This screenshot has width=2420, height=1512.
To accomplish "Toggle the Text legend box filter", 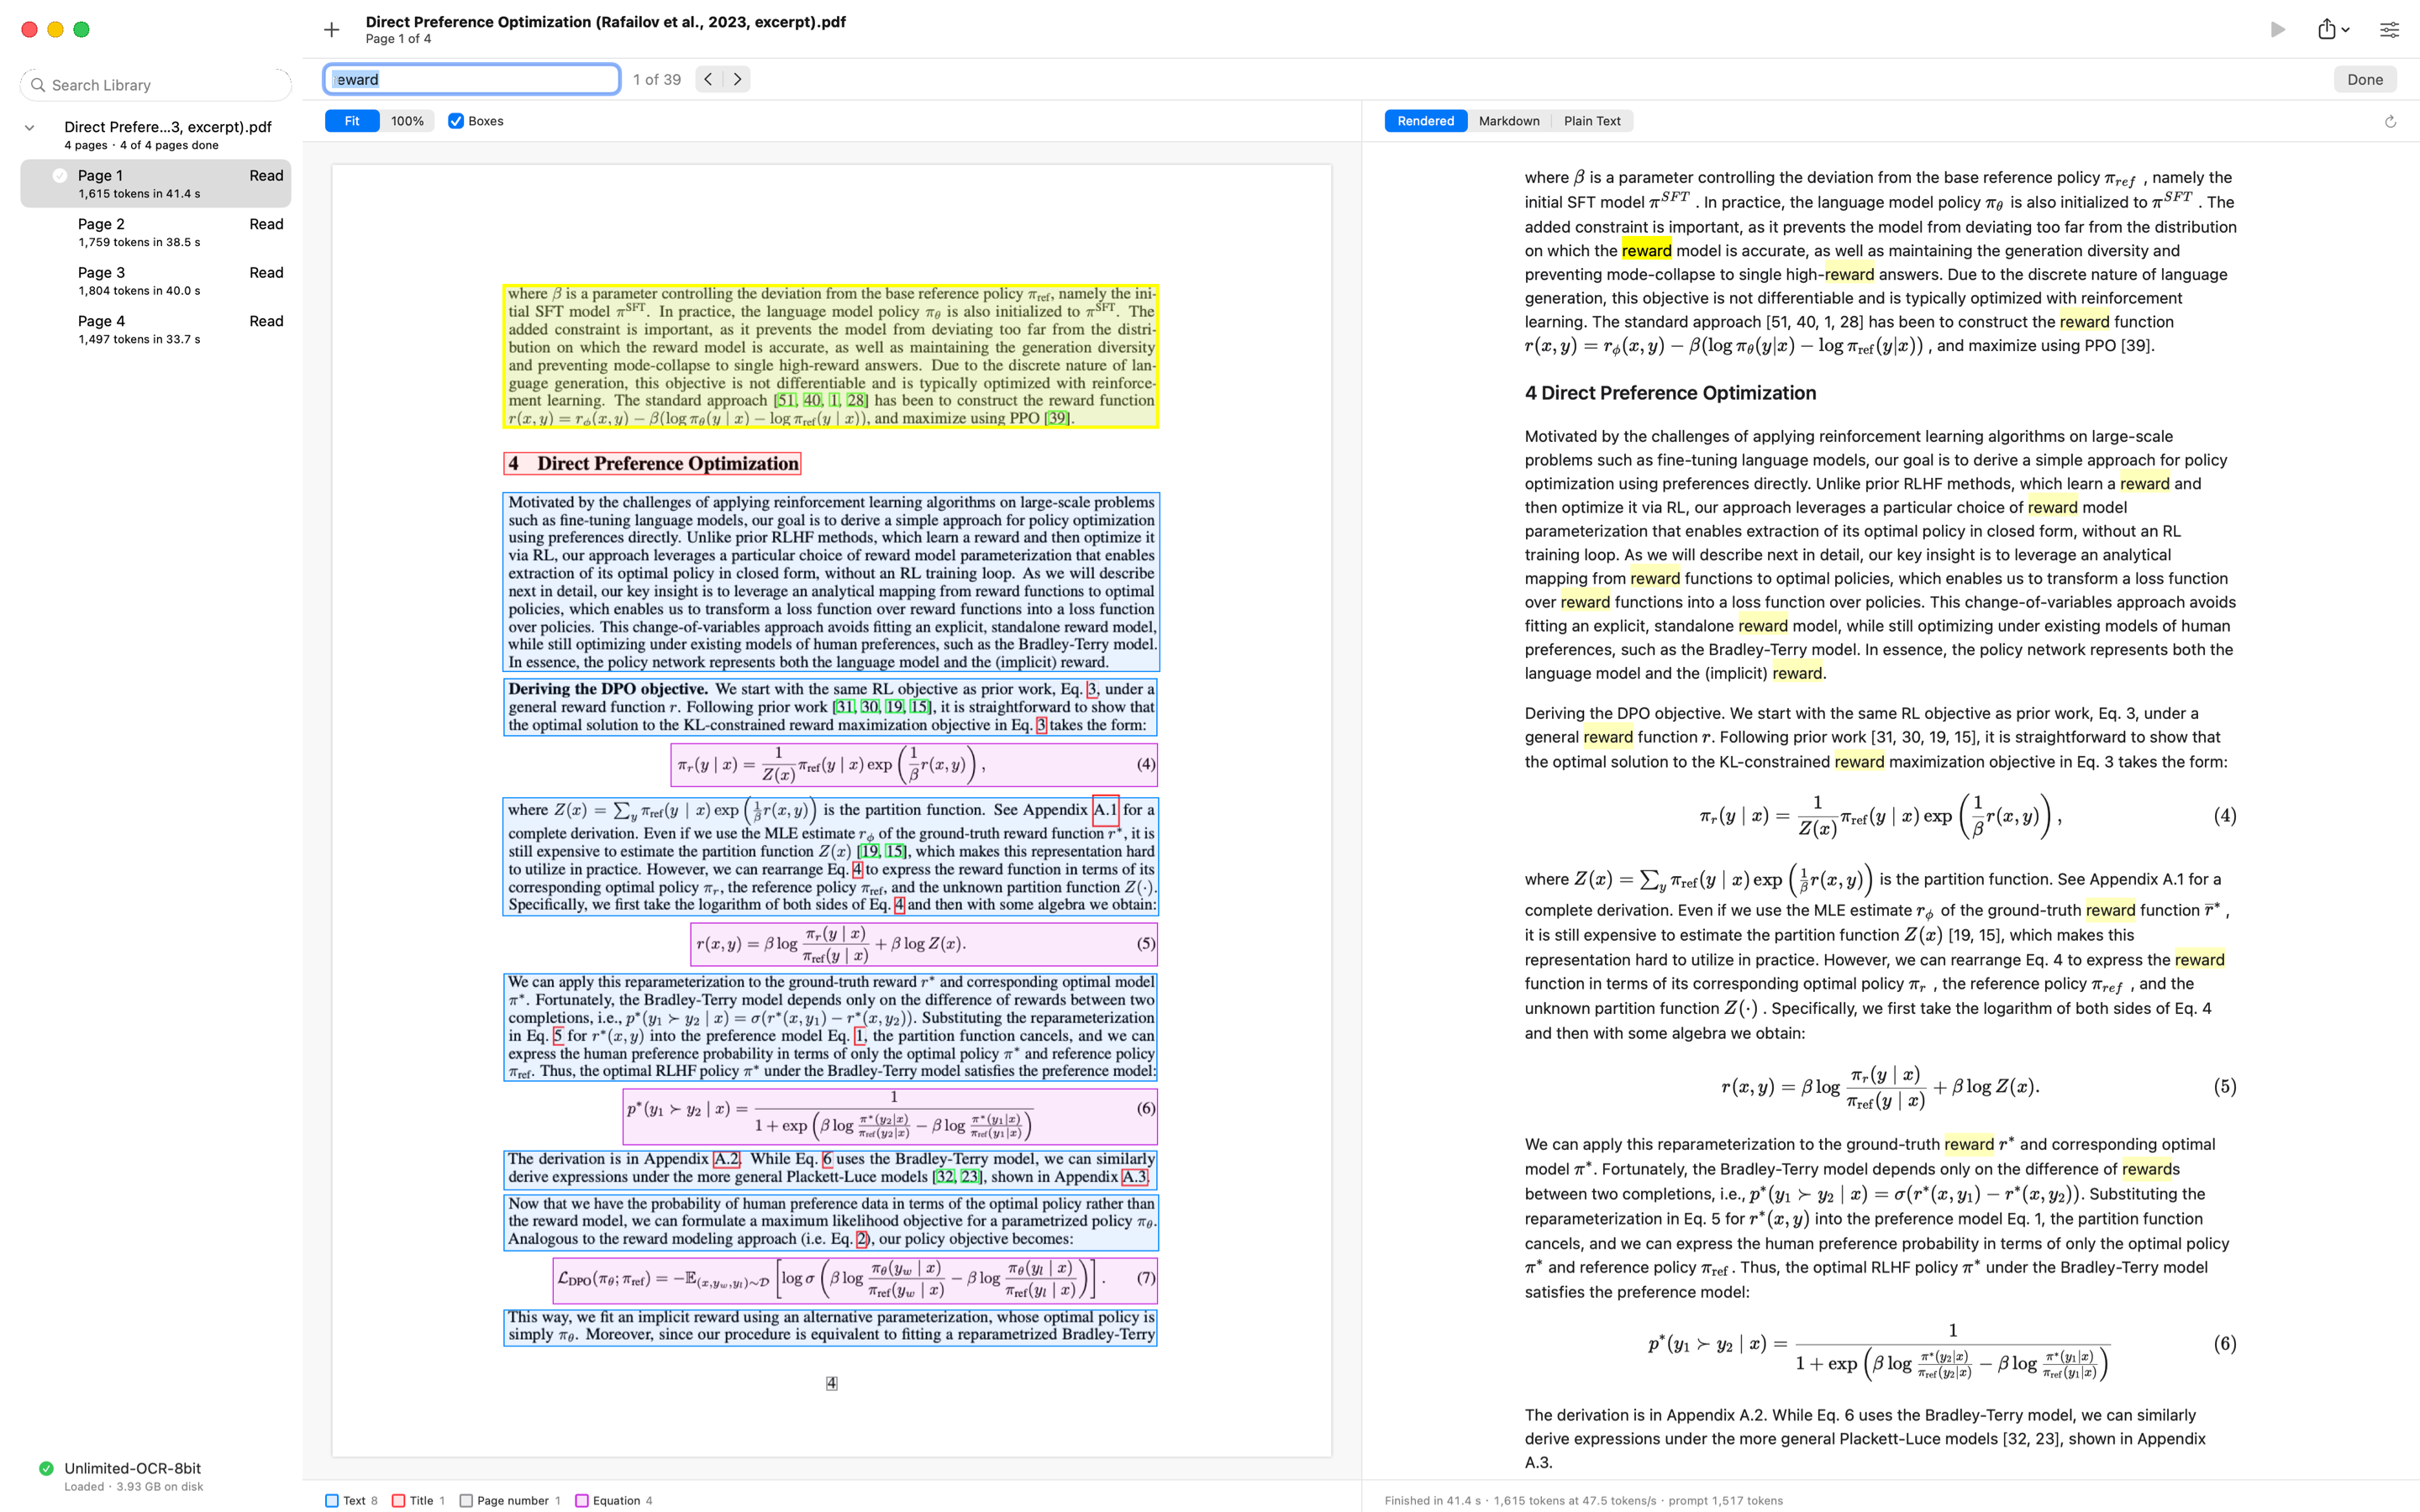I will [x=332, y=1500].
